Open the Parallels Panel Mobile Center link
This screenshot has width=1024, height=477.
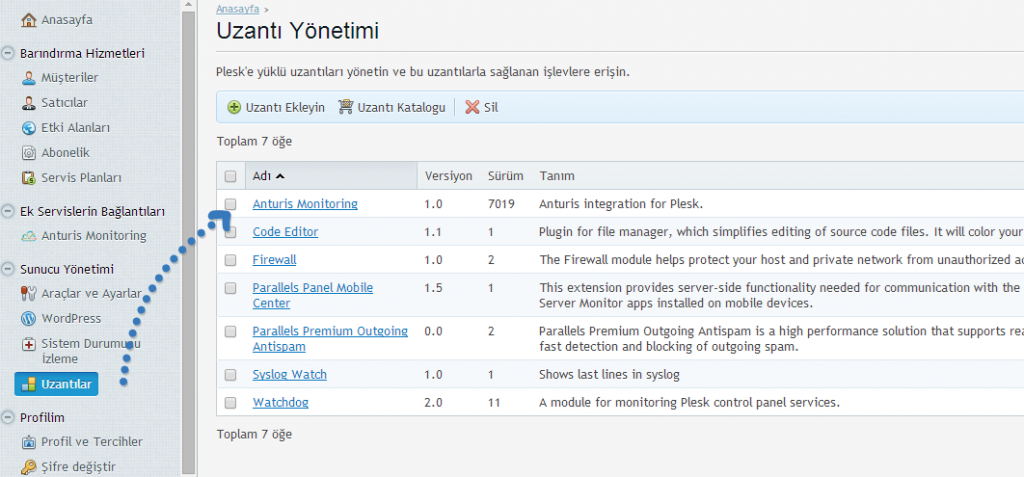pos(313,295)
